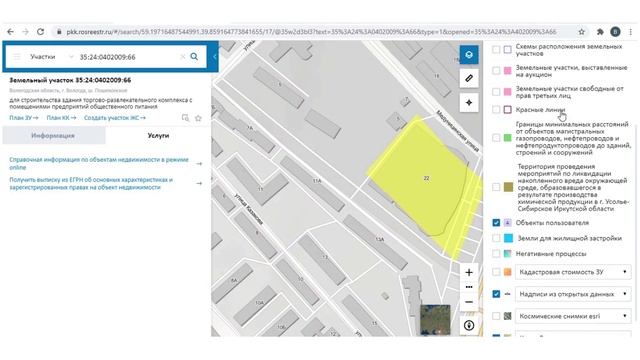Click the compass orientation button
The height and width of the screenshot is (360, 640).
pos(469,325)
